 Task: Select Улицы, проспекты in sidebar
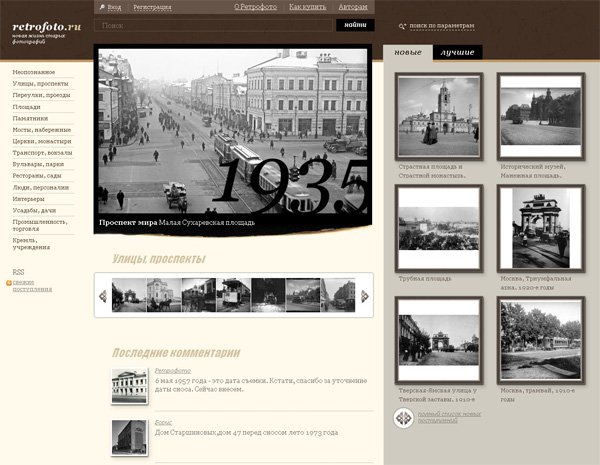(x=41, y=83)
